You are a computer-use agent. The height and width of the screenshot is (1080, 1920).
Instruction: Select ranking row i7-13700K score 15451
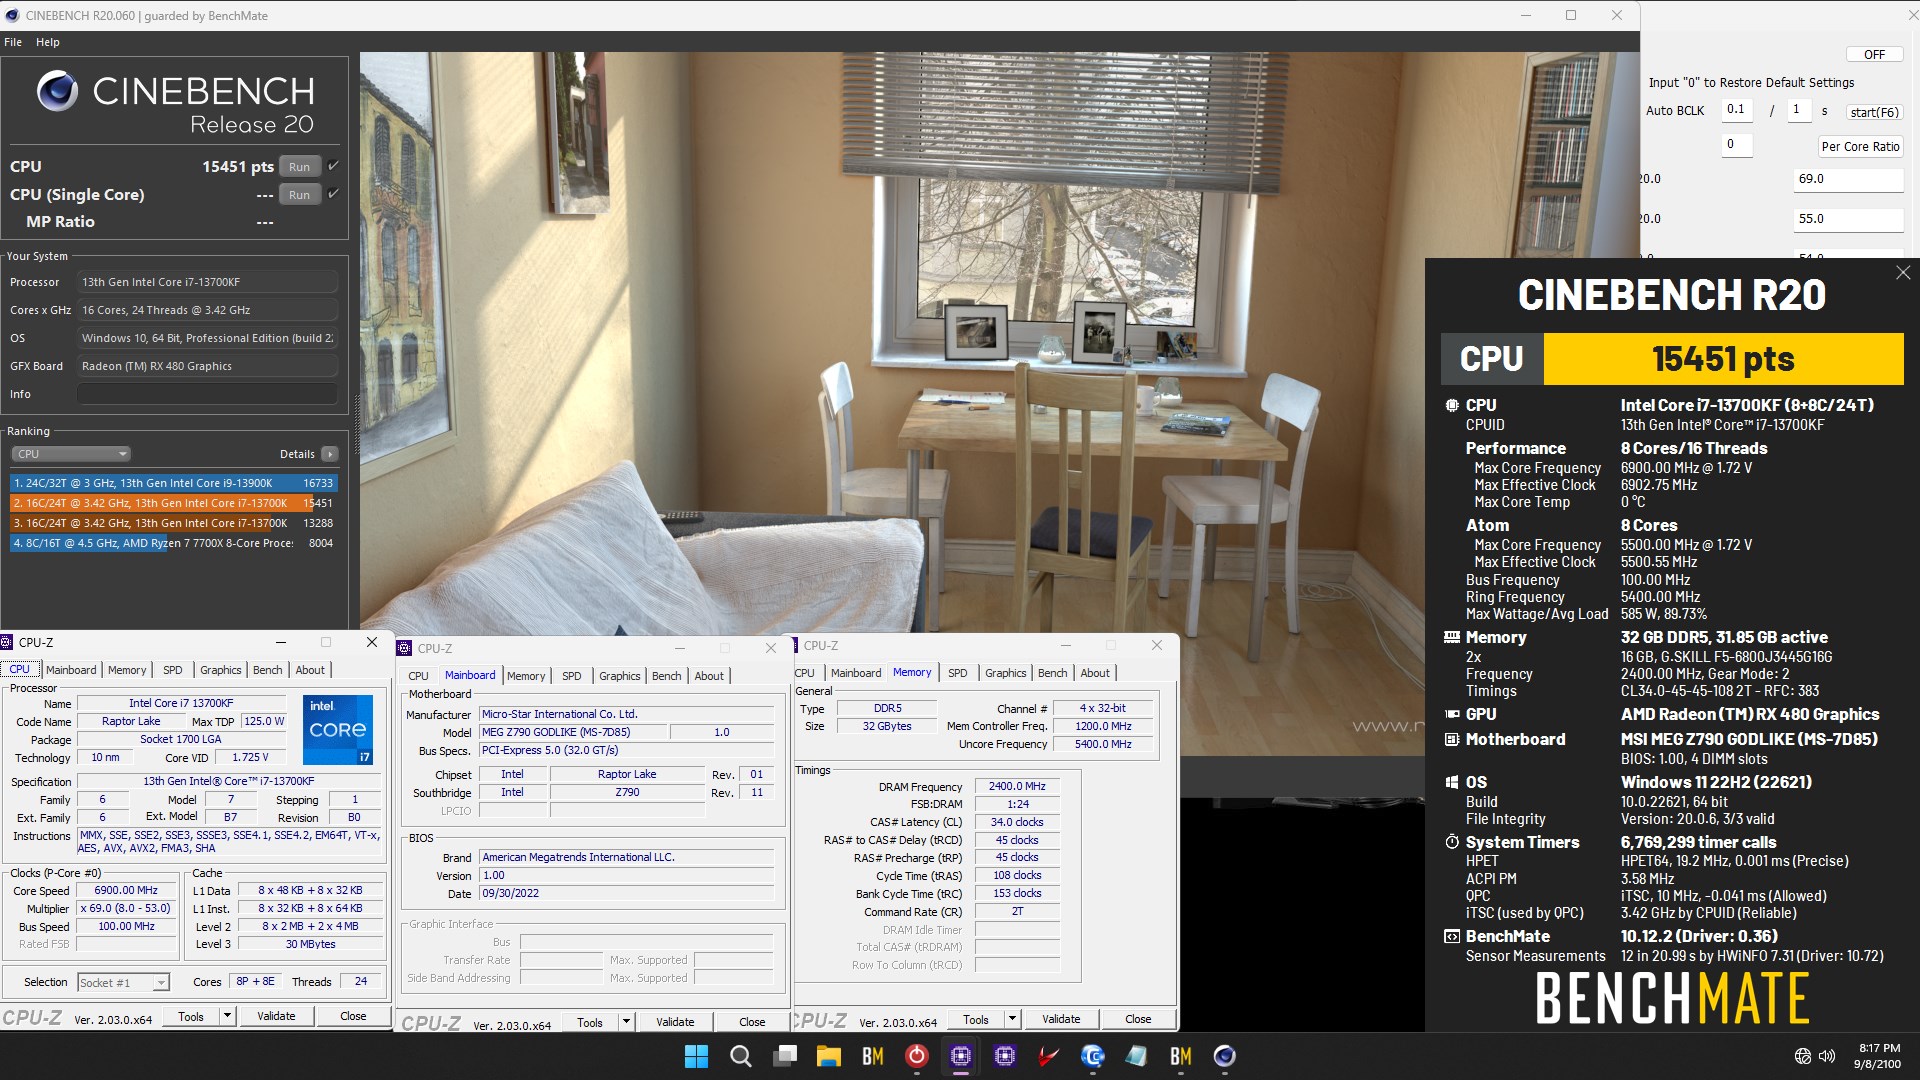173,503
